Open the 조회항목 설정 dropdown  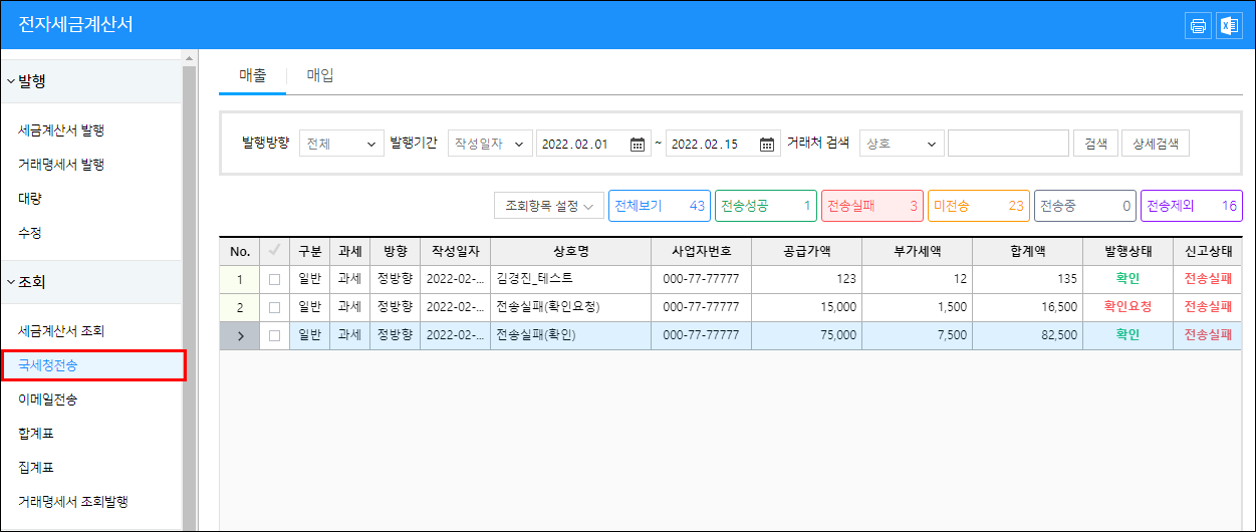pos(549,206)
